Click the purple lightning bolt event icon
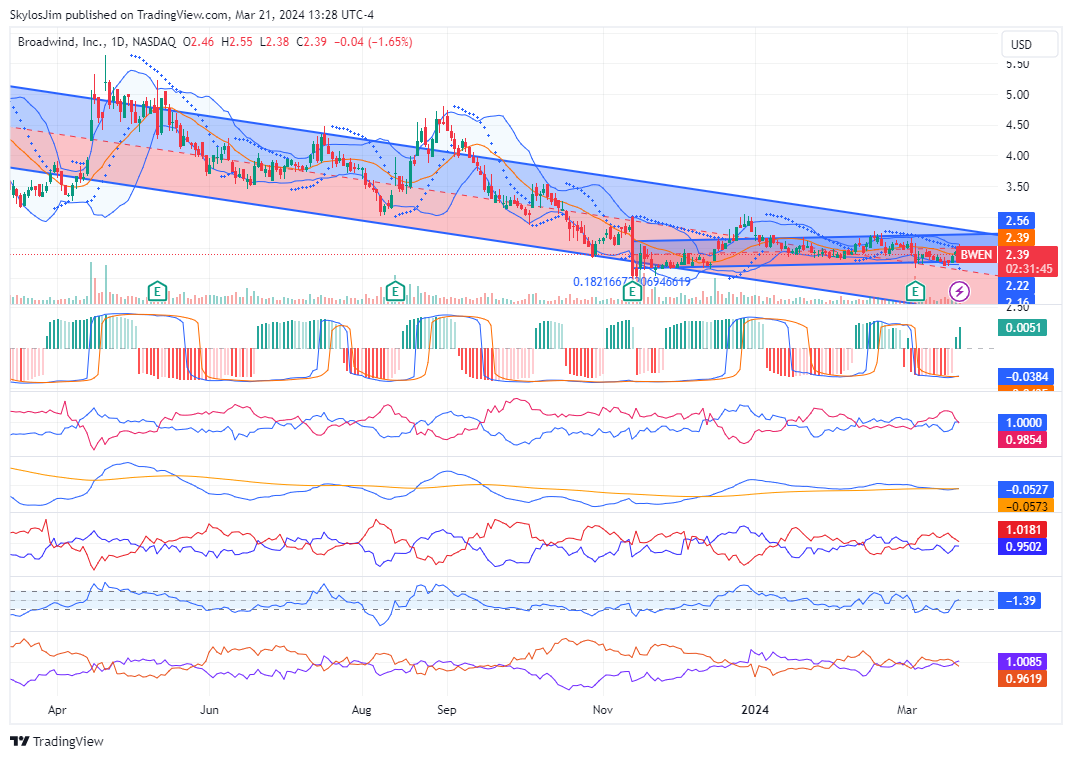Viewport: 1072px width, 759px height. [x=959, y=291]
